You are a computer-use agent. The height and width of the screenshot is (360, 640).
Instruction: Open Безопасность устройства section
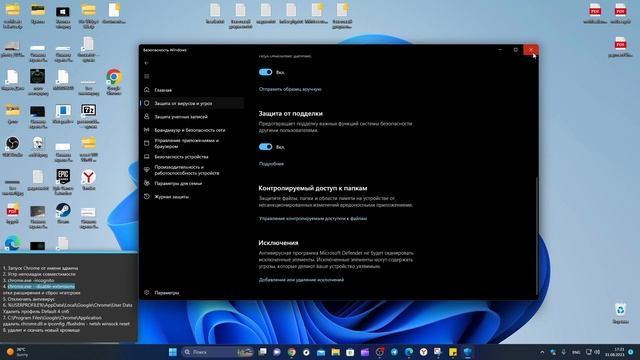tap(181, 157)
